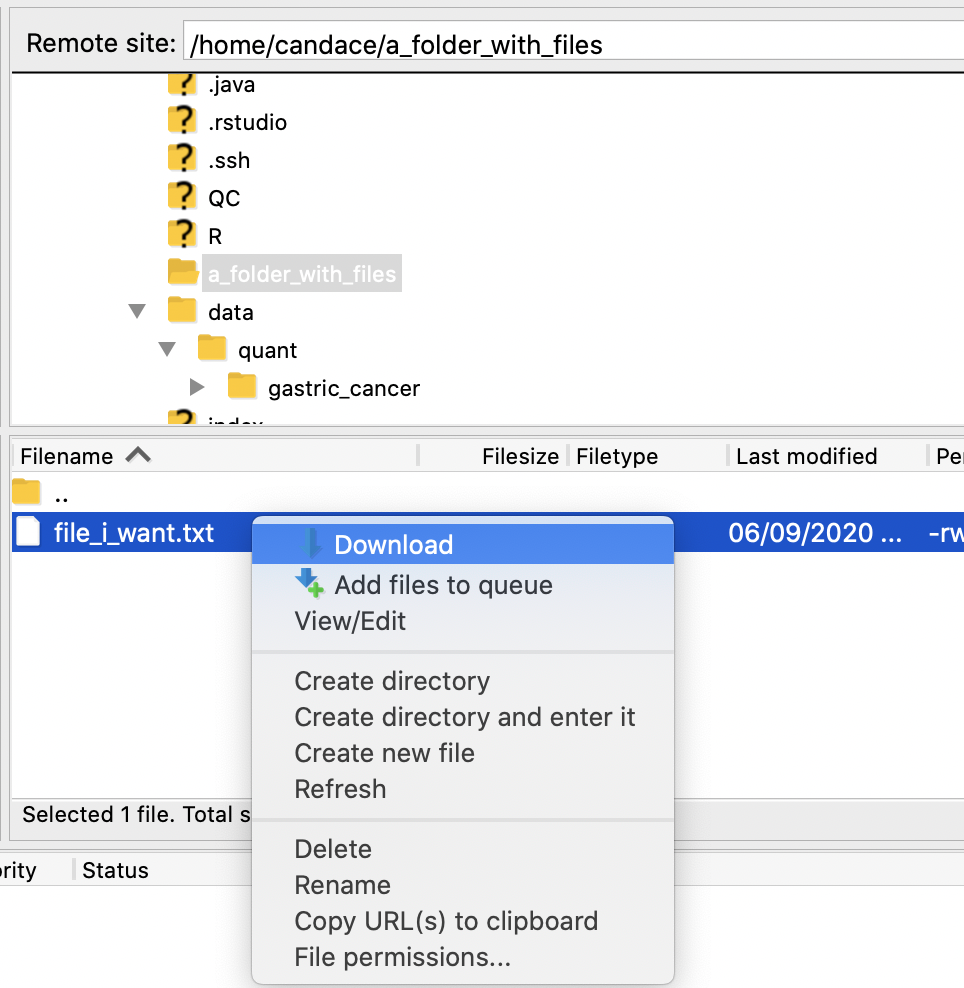Select Rename from the context menu

342,885
